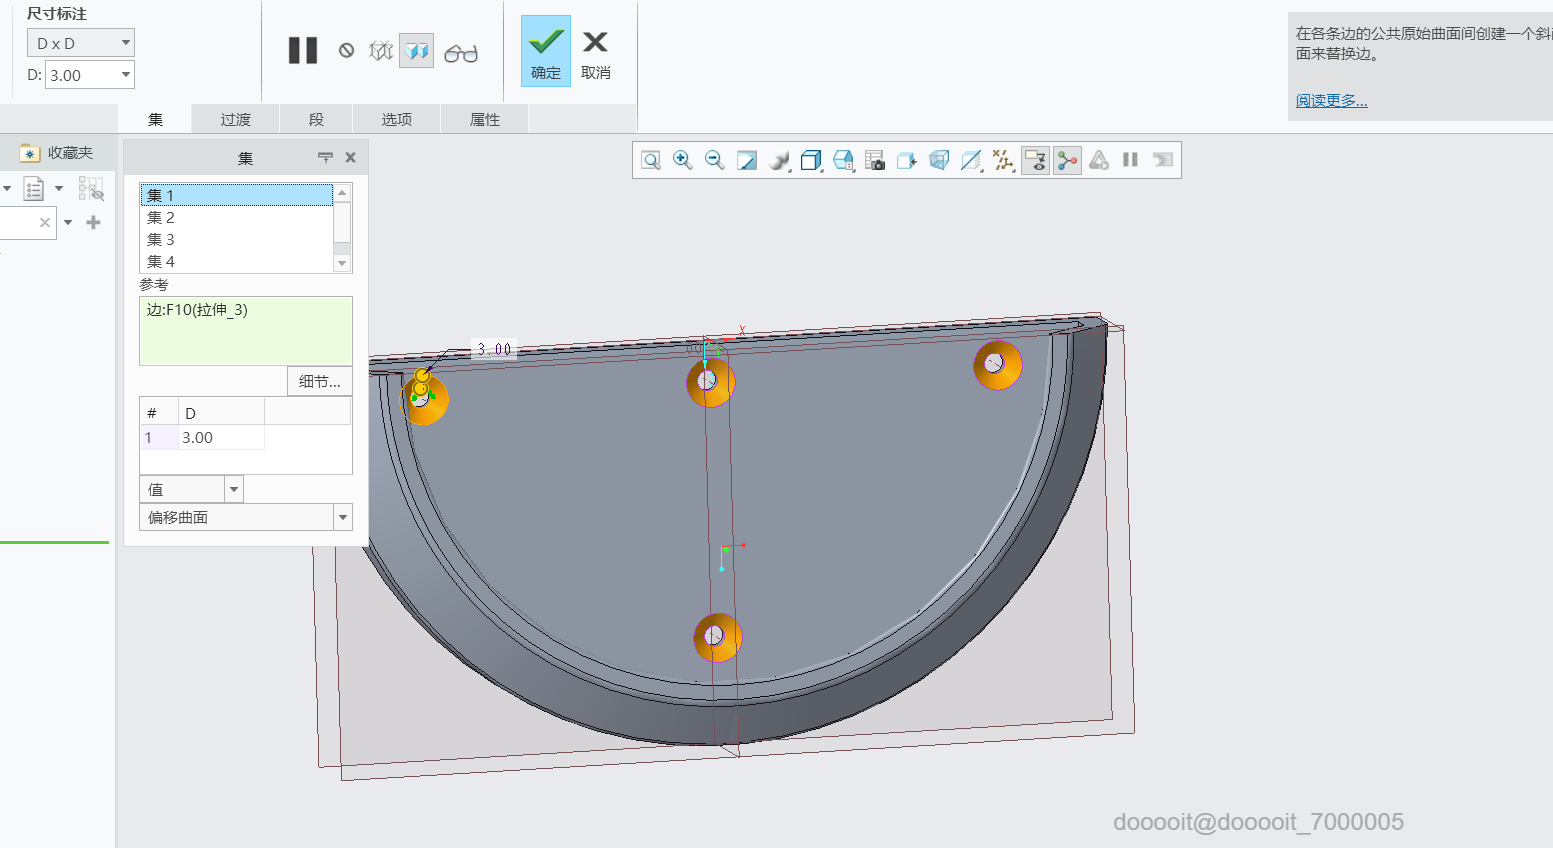Click the Refit view icon

651,160
